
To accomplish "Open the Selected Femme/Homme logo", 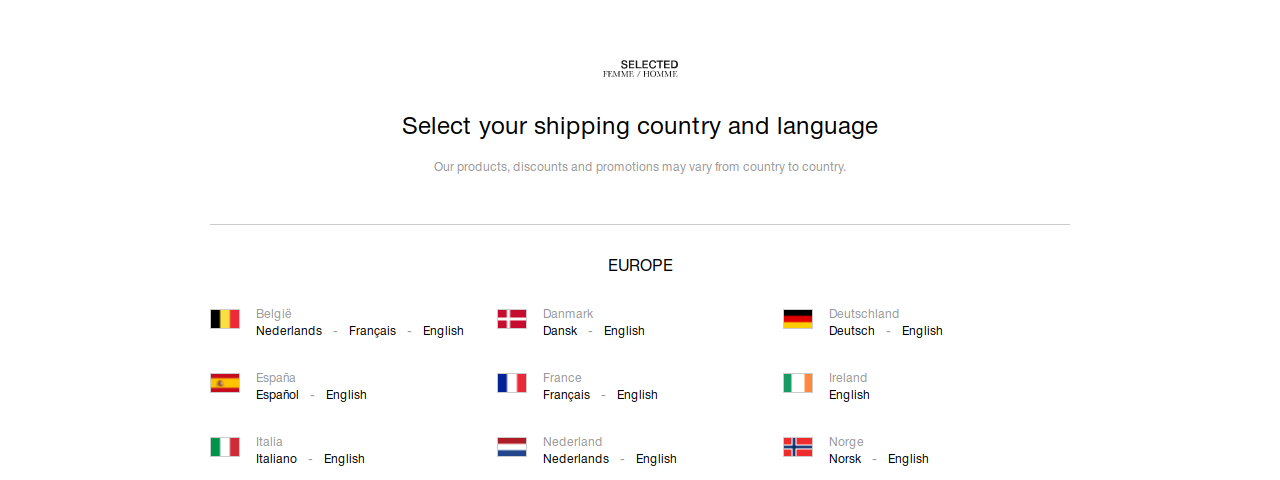I will click(640, 69).
